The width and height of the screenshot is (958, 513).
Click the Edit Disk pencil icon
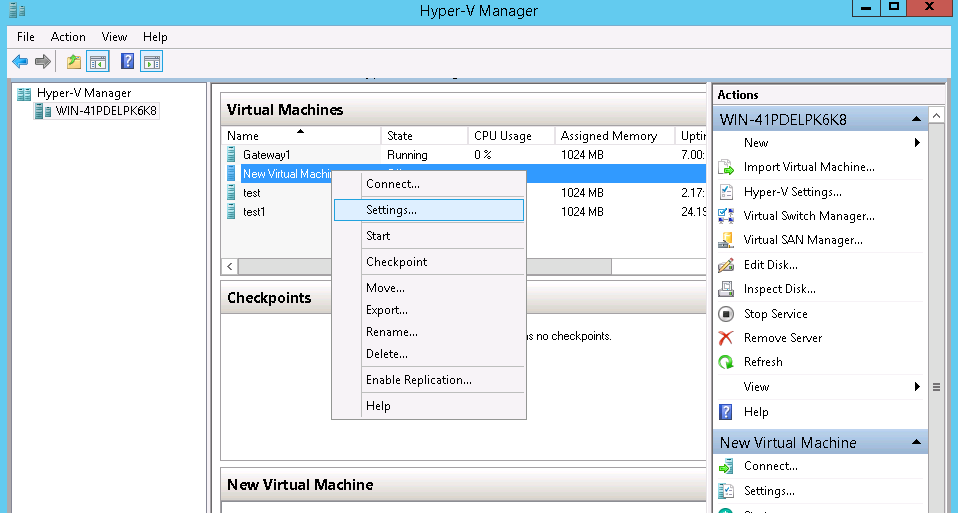click(x=726, y=264)
